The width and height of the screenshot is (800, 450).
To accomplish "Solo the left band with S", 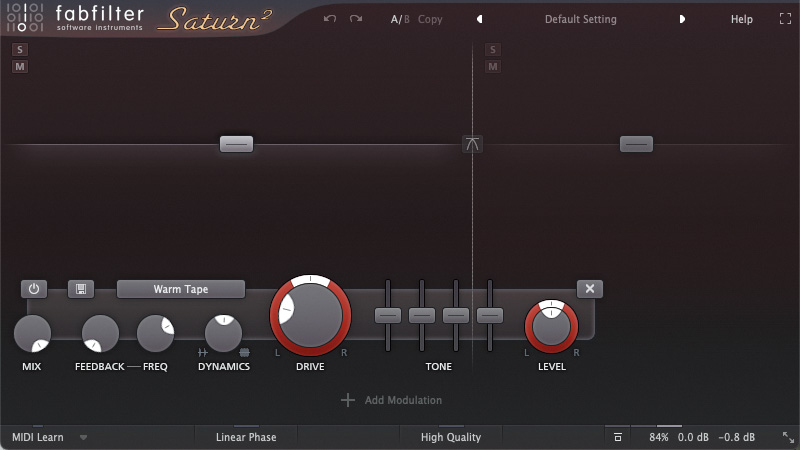I will [20, 49].
